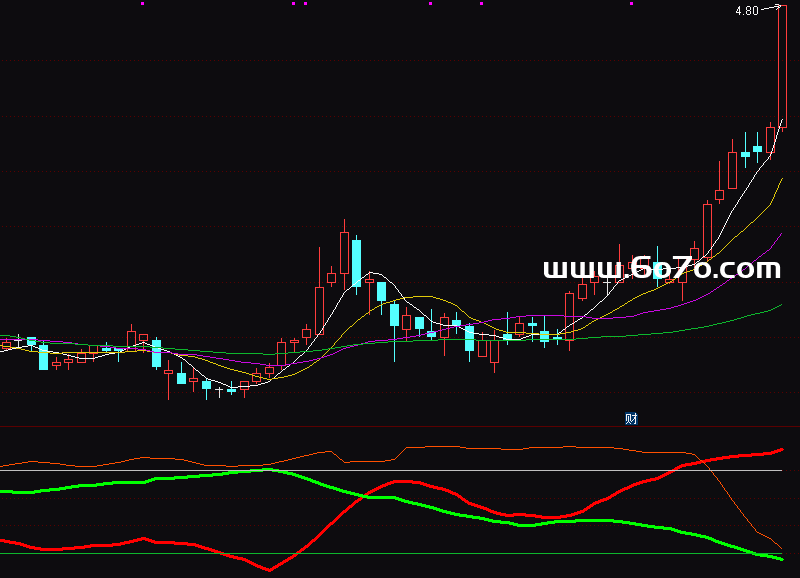Click the second magenta top marker from right
This screenshot has width=800, height=578.
pos(482,4)
